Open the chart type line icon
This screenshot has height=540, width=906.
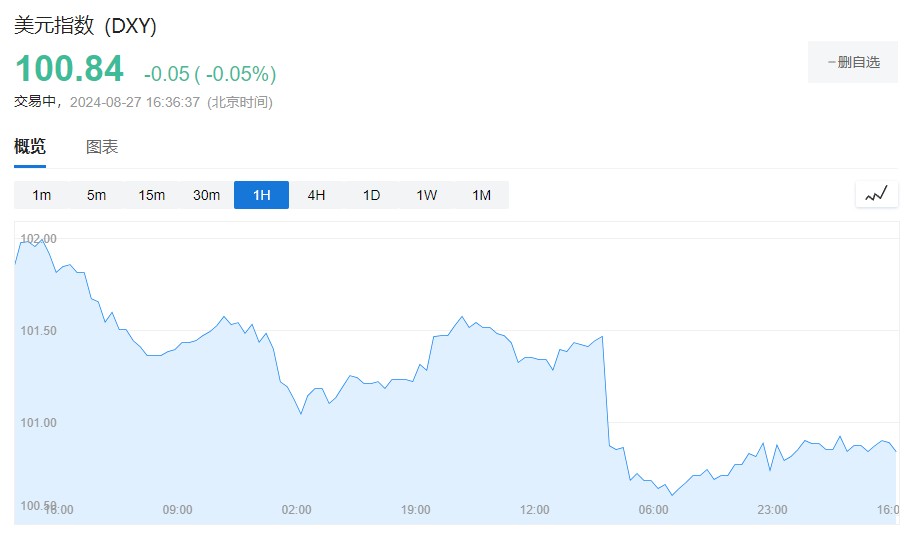coord(876,195)
